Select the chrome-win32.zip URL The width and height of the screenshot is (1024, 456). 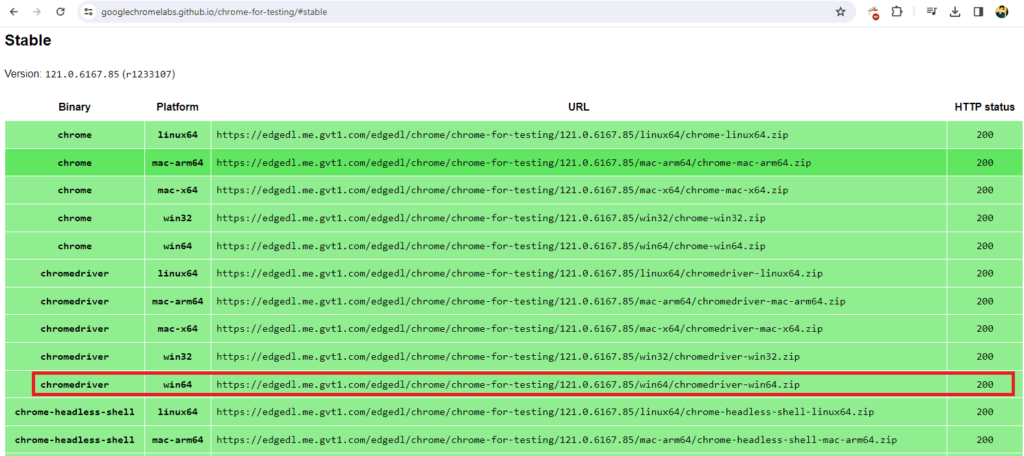point(490,218)
